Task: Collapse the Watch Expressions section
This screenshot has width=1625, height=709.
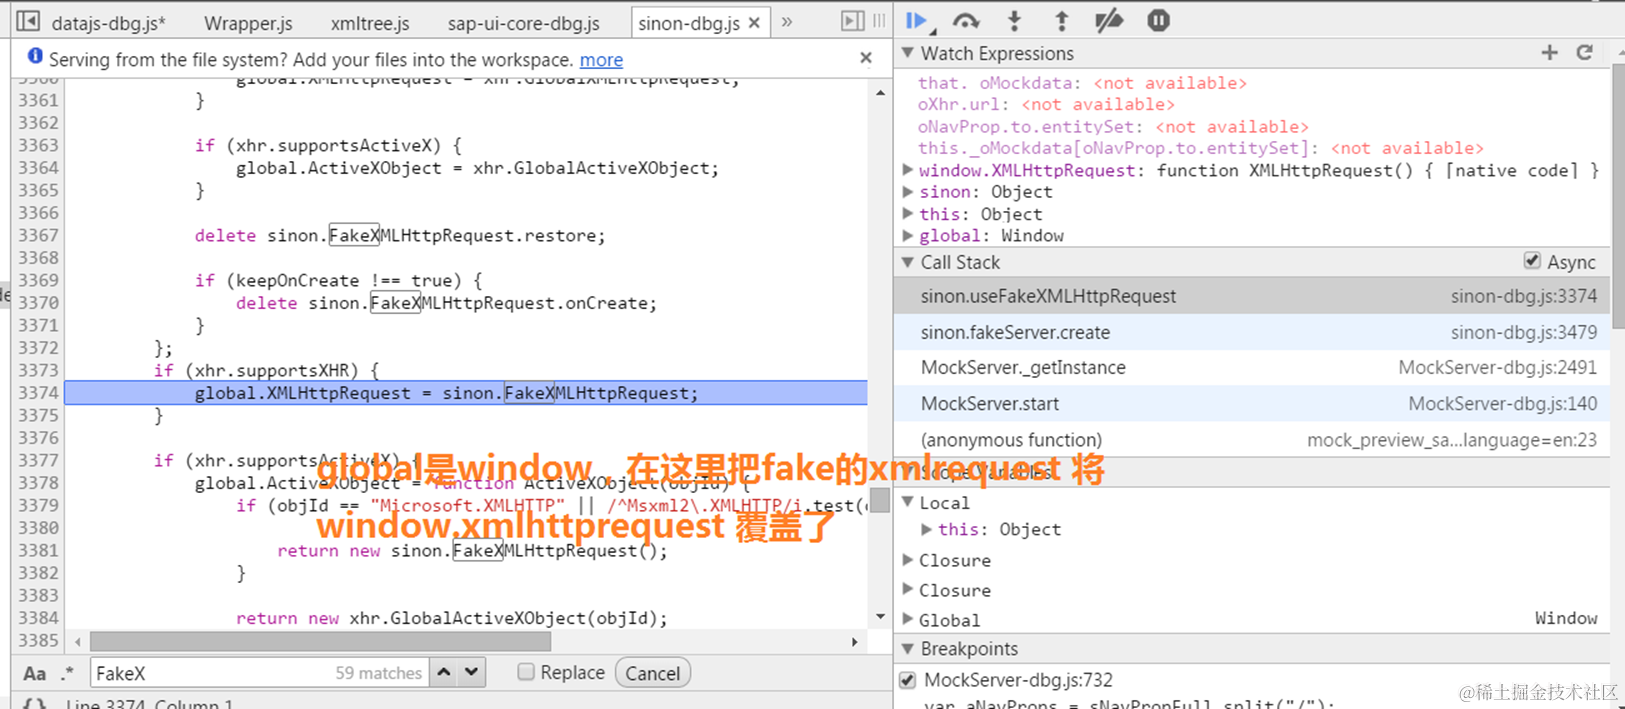Action: [908, 53]
